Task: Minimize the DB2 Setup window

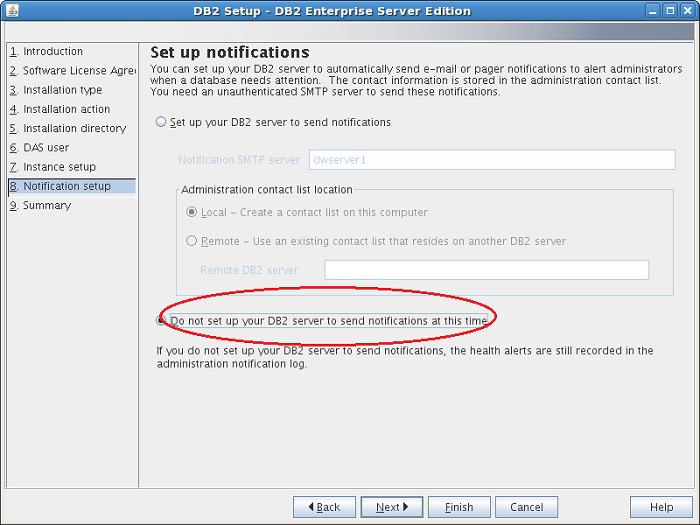Action: [653, 11]
